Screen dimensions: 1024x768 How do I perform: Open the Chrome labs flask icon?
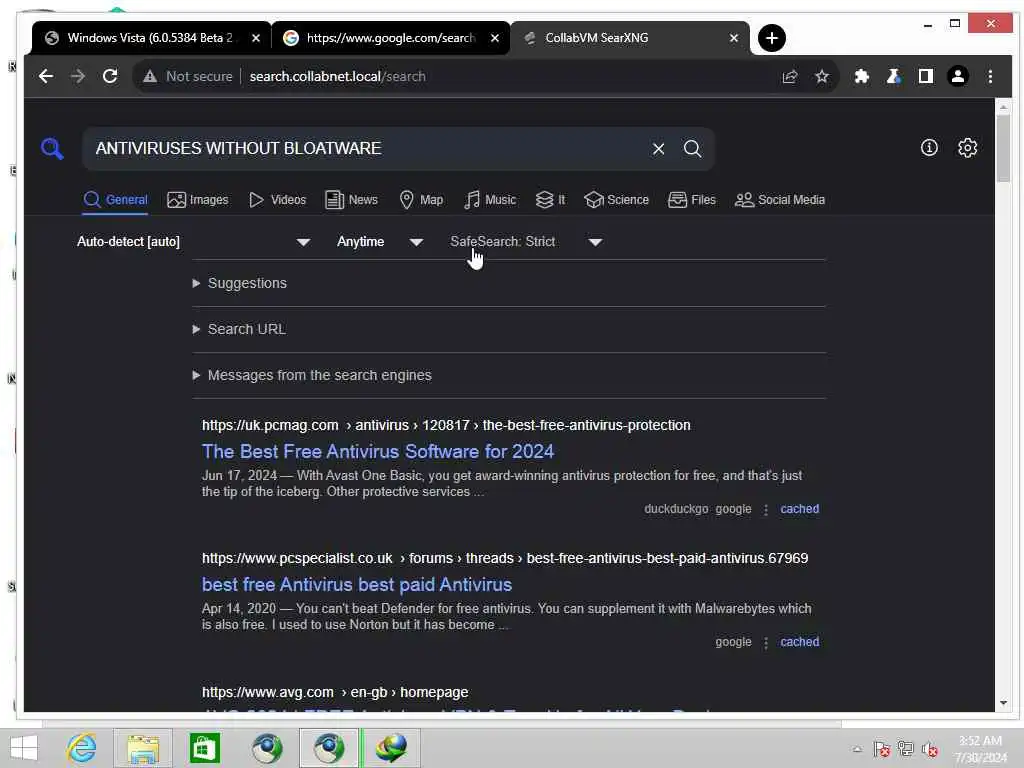(x=893, y=76)
